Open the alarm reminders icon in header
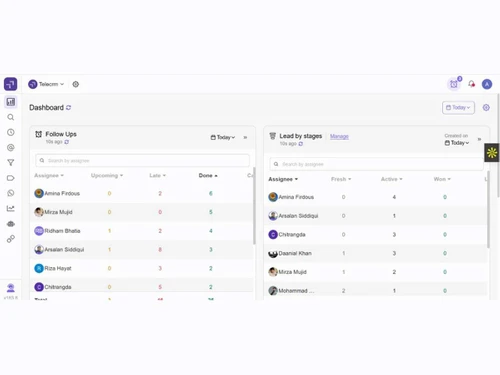 coord(454,84)
